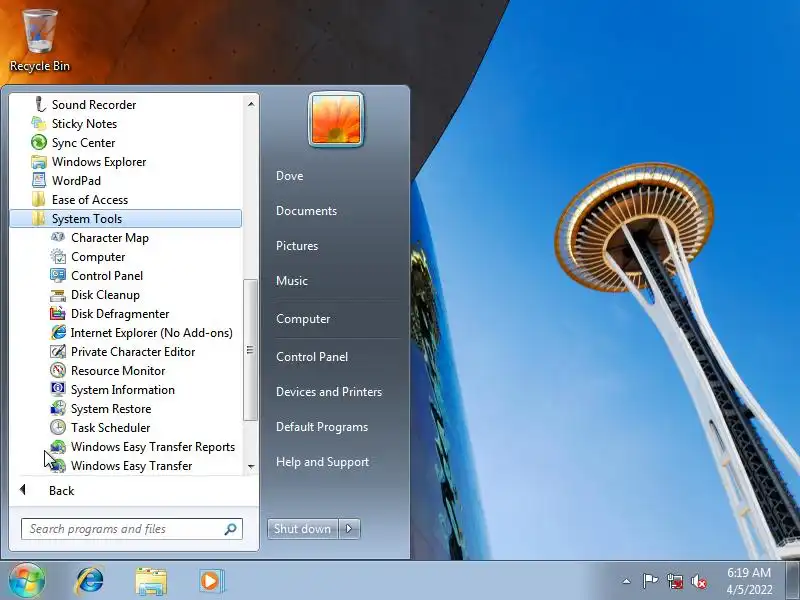
Task: Click programs list scroll up arrow
Action: 251,104
